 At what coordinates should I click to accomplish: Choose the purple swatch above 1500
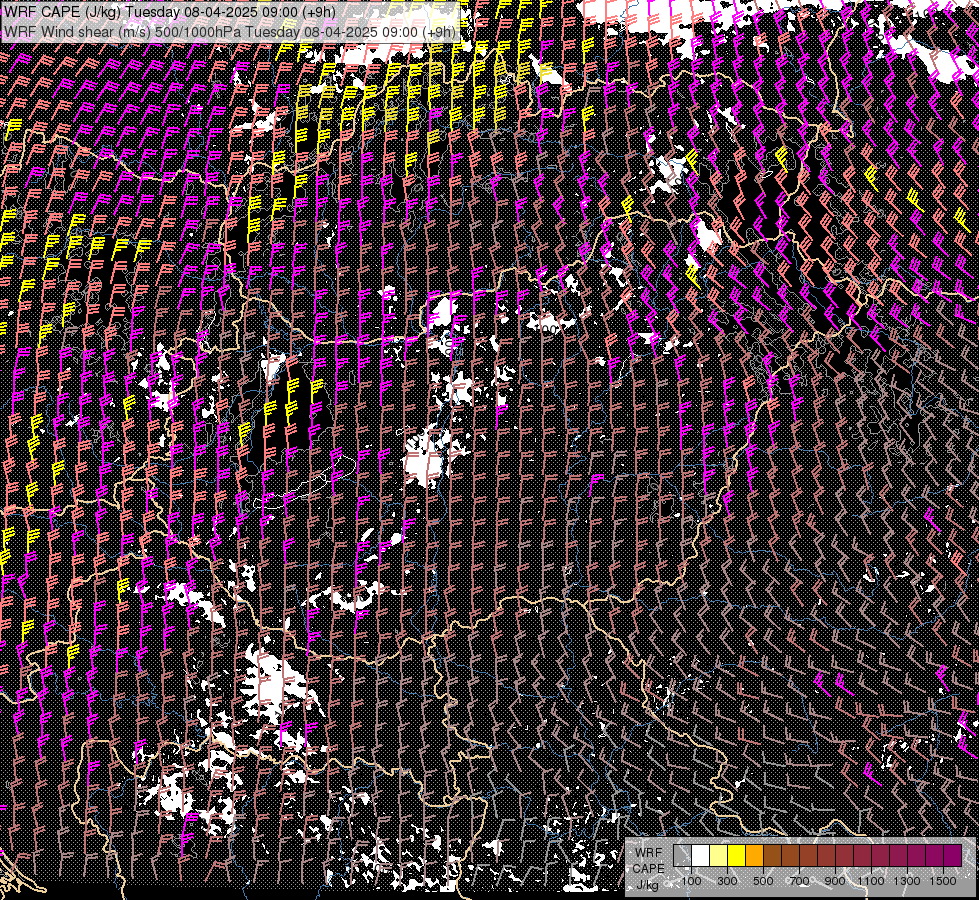953,856
